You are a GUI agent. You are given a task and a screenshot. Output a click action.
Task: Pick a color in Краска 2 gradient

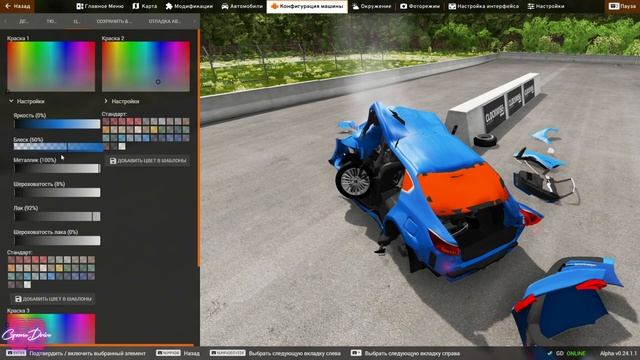[x=146, y=66]
